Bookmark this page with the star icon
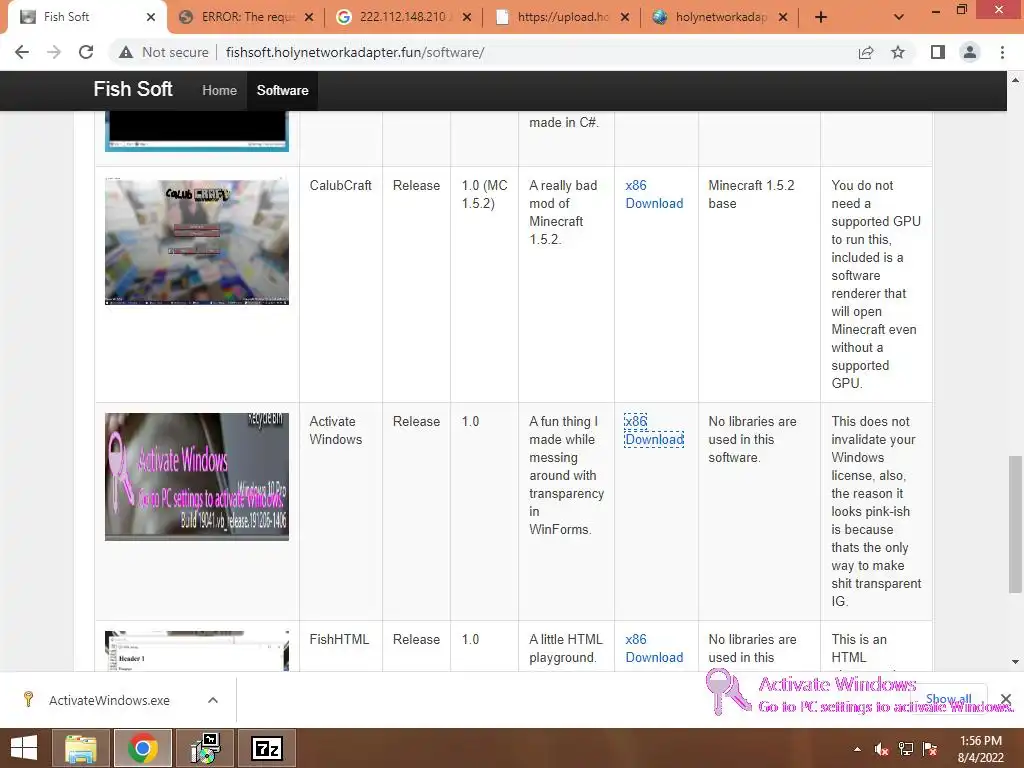Image resolution: width=1024 pixels, height=768 pixels. 898,52
